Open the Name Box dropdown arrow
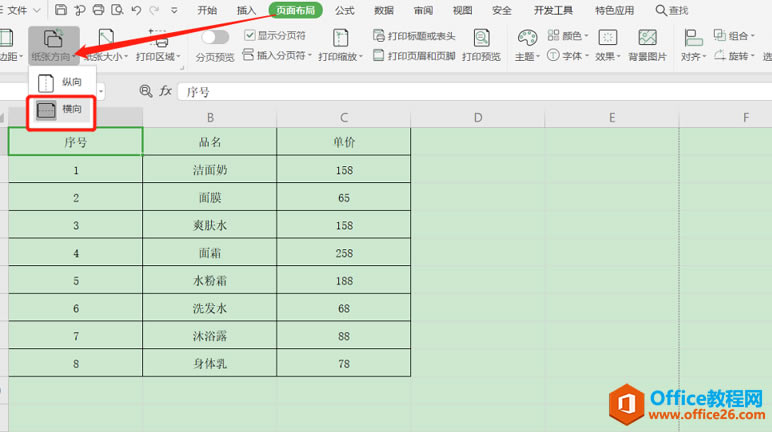 [101, 92]
